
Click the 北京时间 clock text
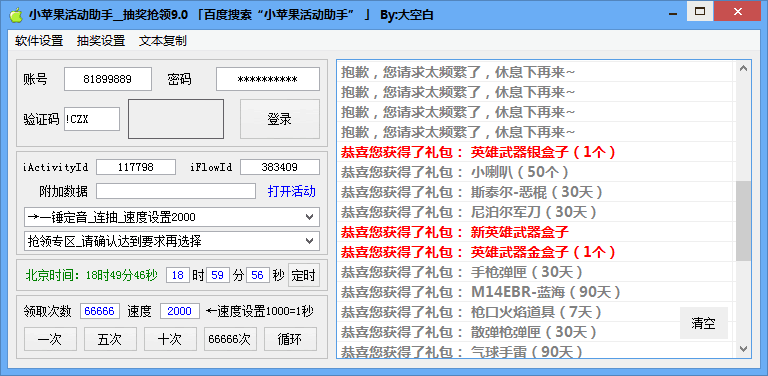(x=92, y=275)
